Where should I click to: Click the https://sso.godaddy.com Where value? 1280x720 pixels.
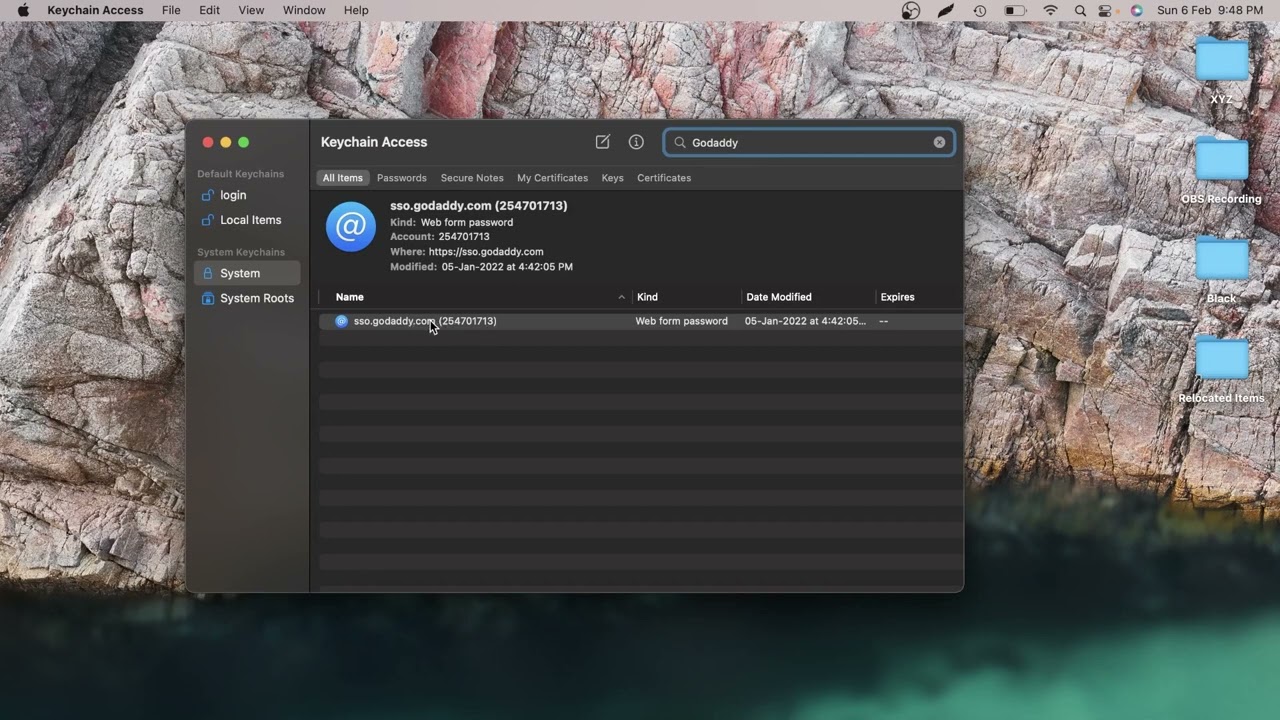tap(486, 252)
